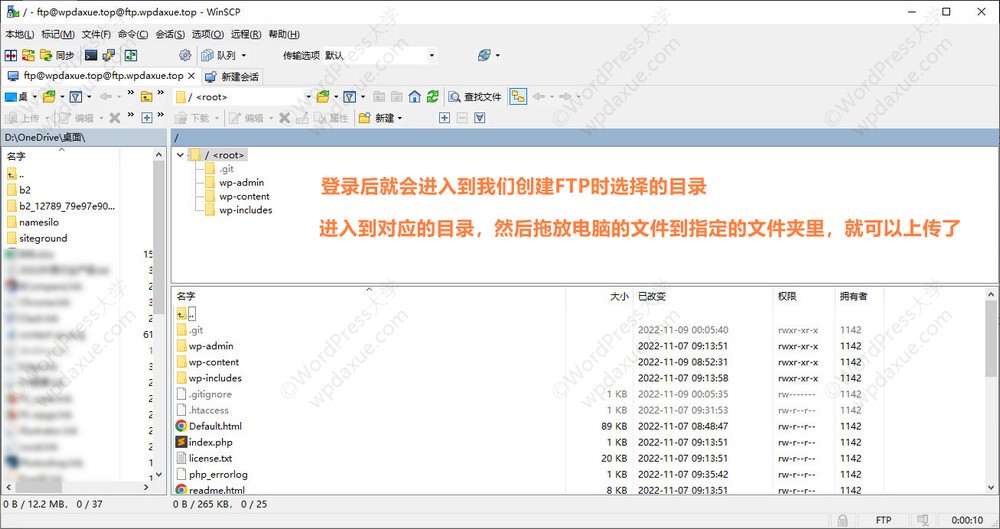The height and width of the screenshot is (529, 1000).
Task: Click the lock encryption status bar icon
Action: pyautogui.click(x=843, y=520)
